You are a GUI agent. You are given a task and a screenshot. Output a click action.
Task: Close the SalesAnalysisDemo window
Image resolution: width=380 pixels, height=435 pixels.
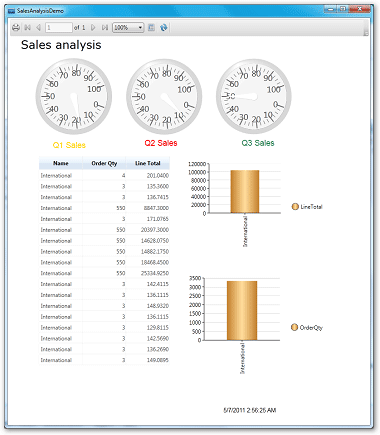click(359, 9)
